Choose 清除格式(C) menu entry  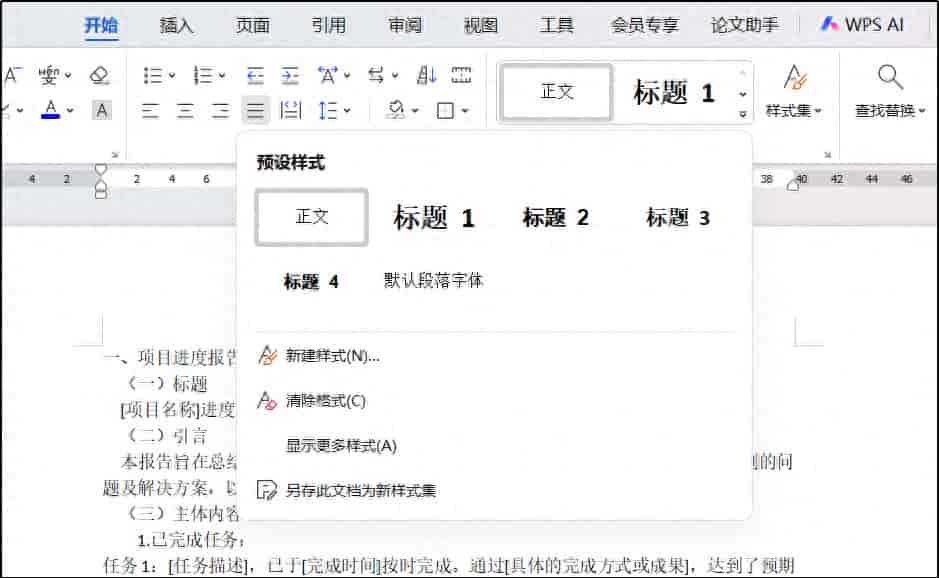[x=311, y=401]
